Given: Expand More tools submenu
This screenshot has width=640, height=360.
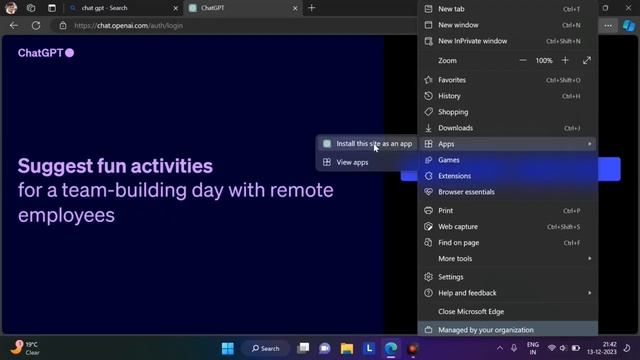Looking at the screenshot, I should pos(507,258).
